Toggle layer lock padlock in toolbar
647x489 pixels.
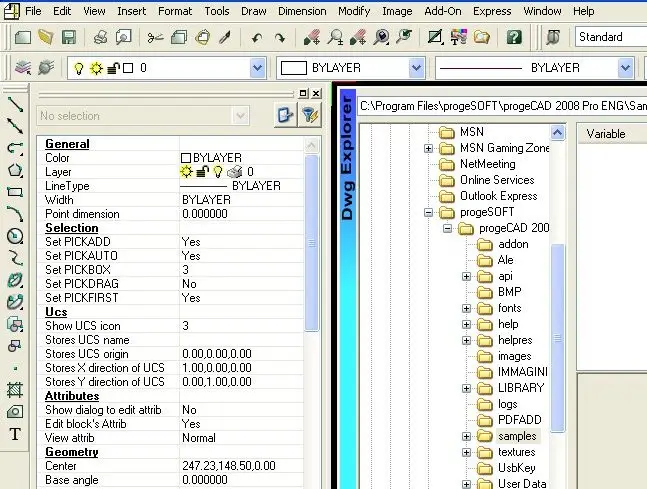113,68
